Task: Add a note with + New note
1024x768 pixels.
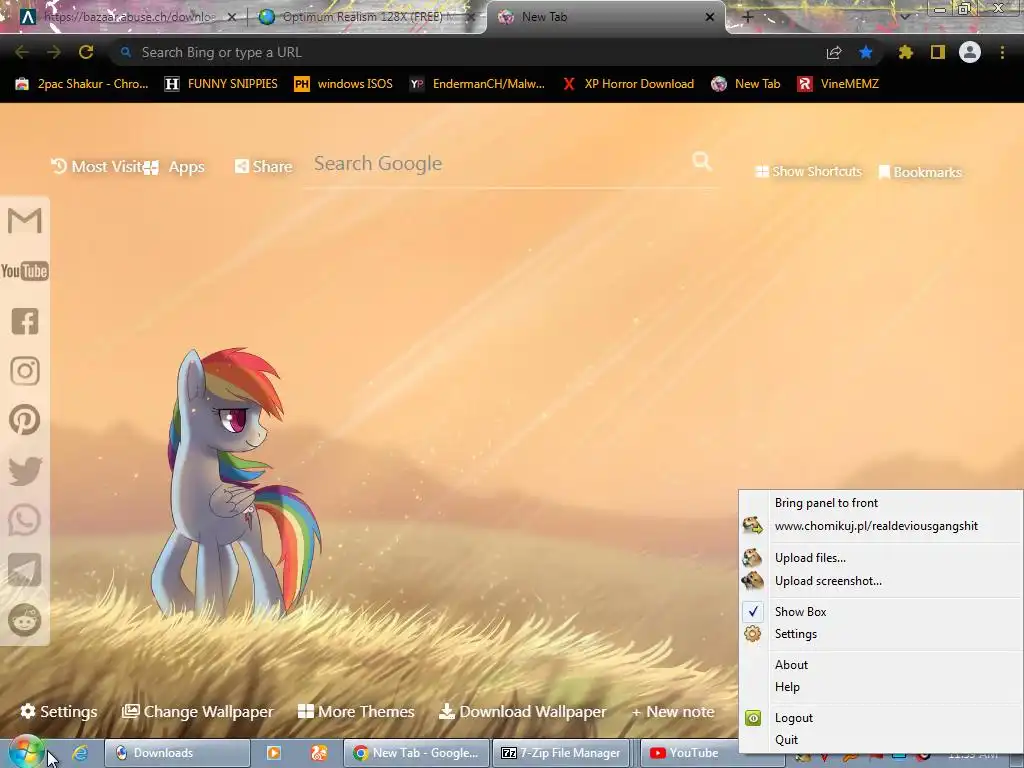Action: tap(673, 711)
